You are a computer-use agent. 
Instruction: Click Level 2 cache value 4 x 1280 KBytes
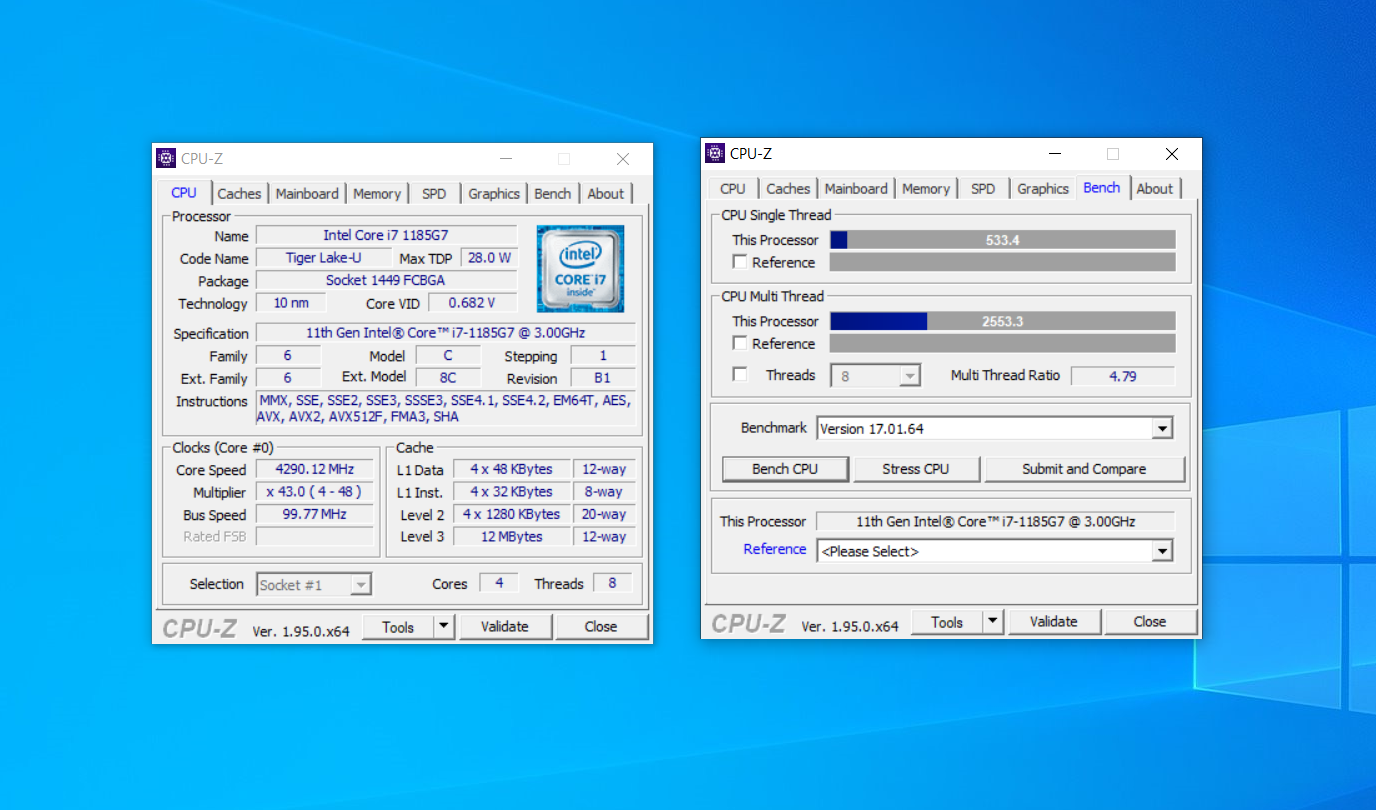coord(512,514)
